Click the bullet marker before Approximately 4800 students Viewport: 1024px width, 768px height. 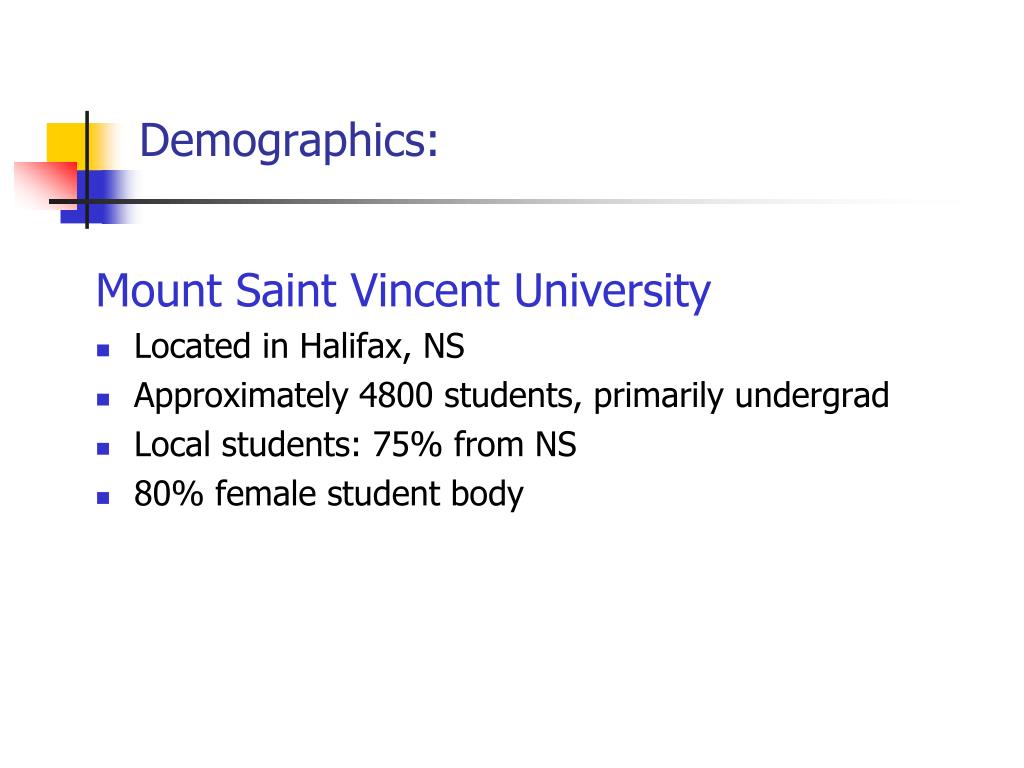103,399
